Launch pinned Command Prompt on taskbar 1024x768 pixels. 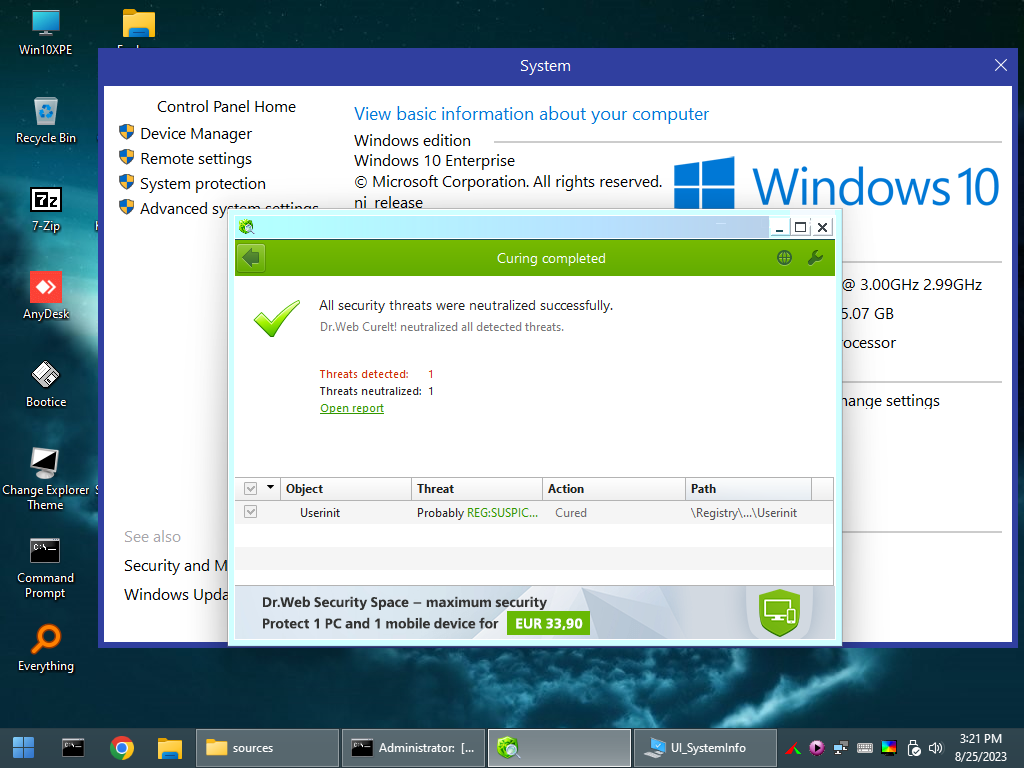73,748
